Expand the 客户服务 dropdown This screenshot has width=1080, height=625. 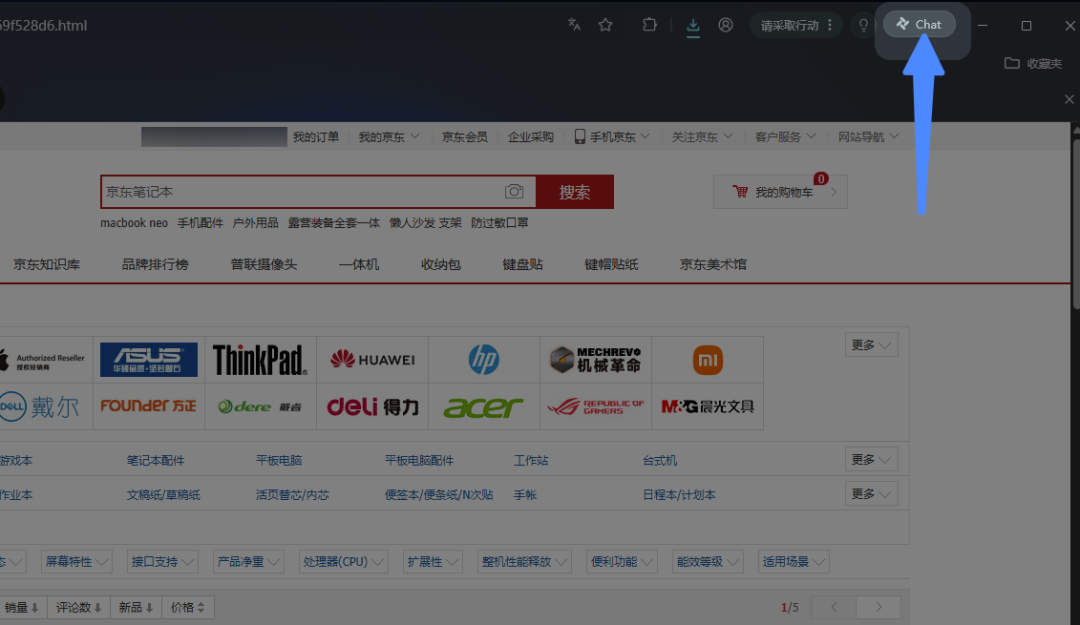pos(785,136)
